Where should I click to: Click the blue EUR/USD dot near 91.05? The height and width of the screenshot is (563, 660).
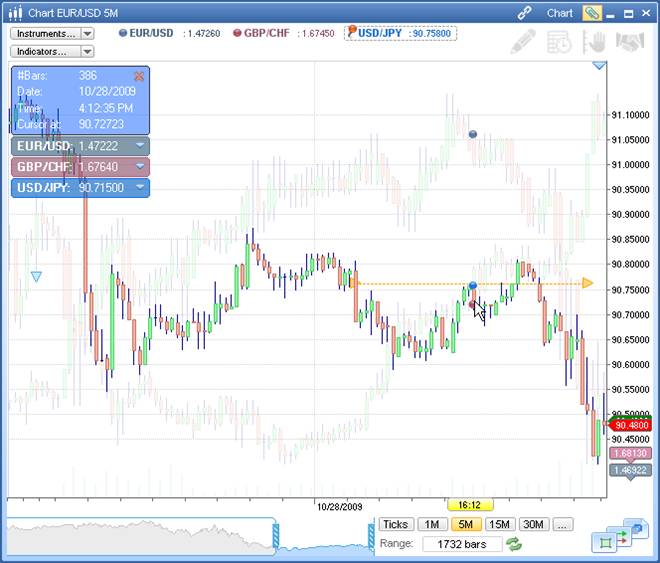click(x=473, y=134)
